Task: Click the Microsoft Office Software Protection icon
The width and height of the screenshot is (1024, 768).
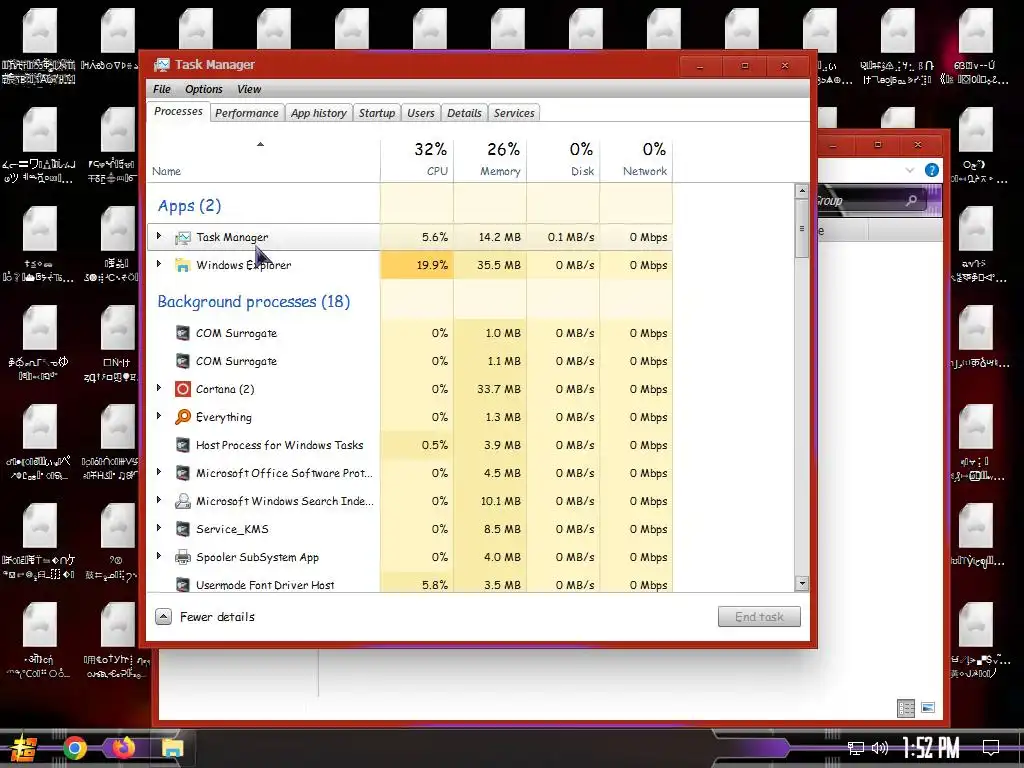Action: pos(183,473)
